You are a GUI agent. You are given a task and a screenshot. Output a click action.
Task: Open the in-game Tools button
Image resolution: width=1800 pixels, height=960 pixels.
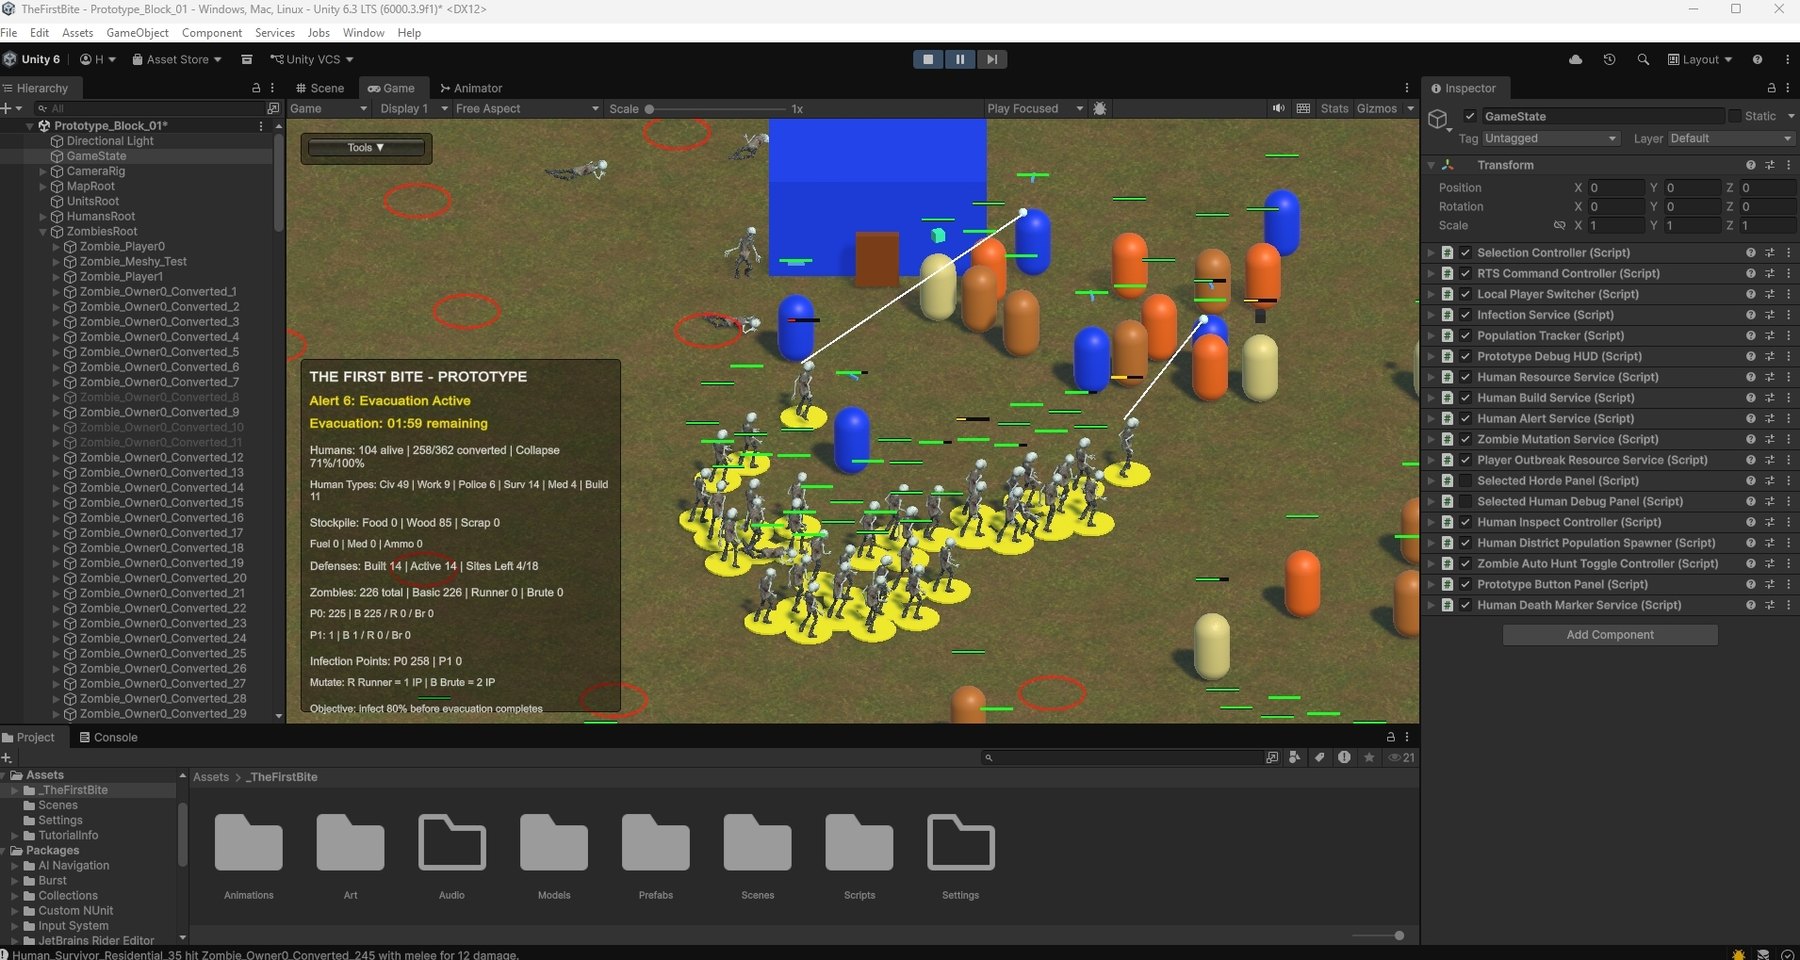coord(366,147)
